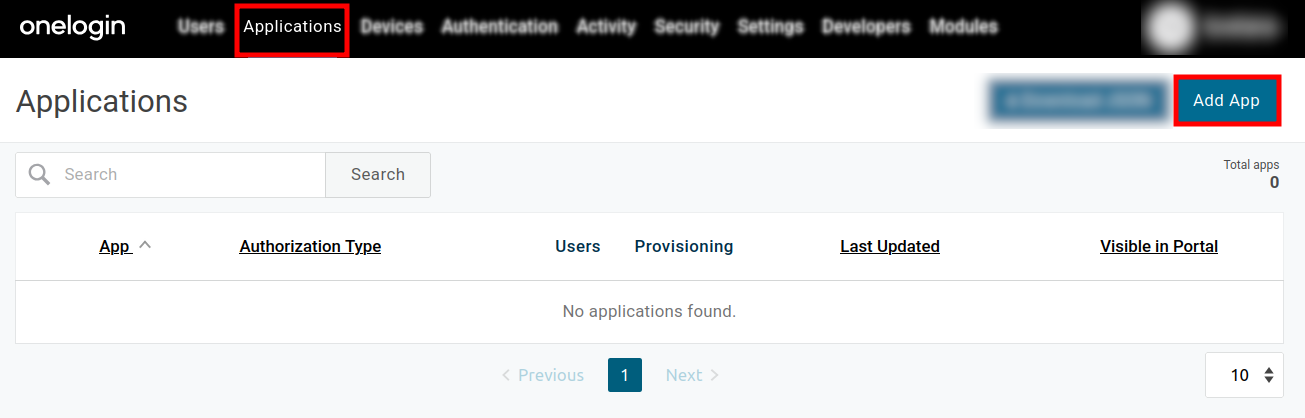
Task: Open the Users menu
Action: [x=200, y=27]
